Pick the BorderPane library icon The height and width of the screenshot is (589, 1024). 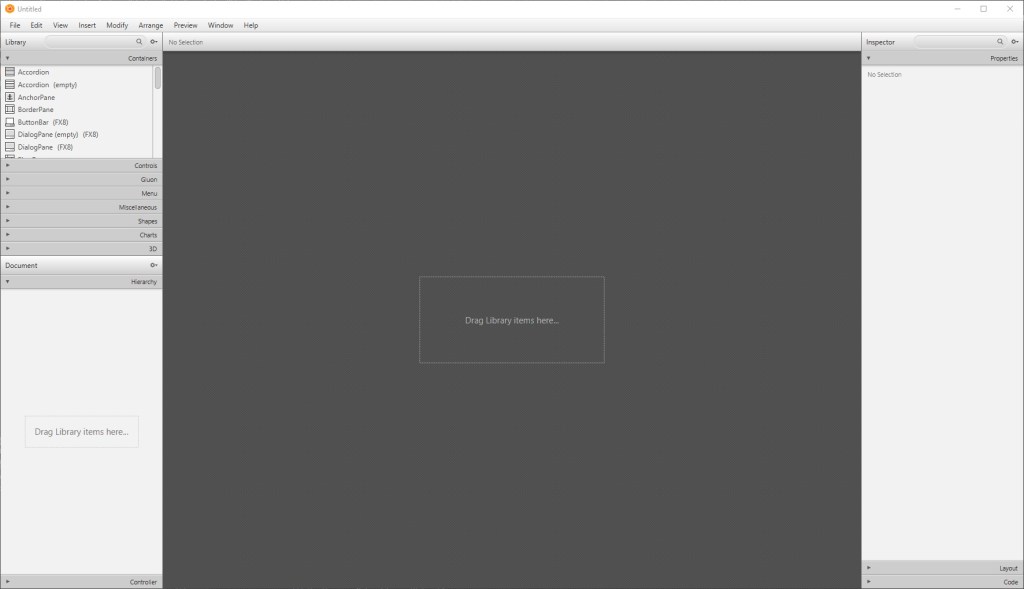tap(10, 109)
